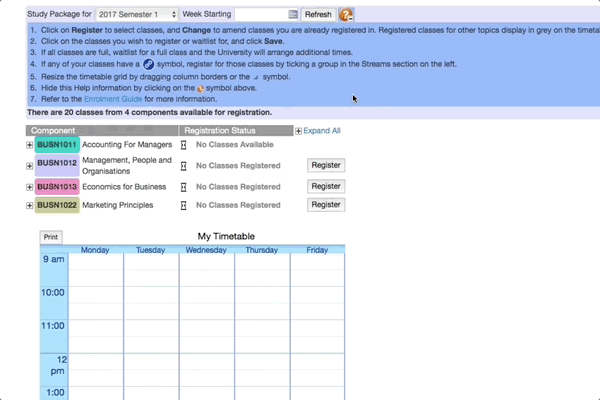Hide help using the question mark icon
Viewport: 600px width, 400px height.
346,15
